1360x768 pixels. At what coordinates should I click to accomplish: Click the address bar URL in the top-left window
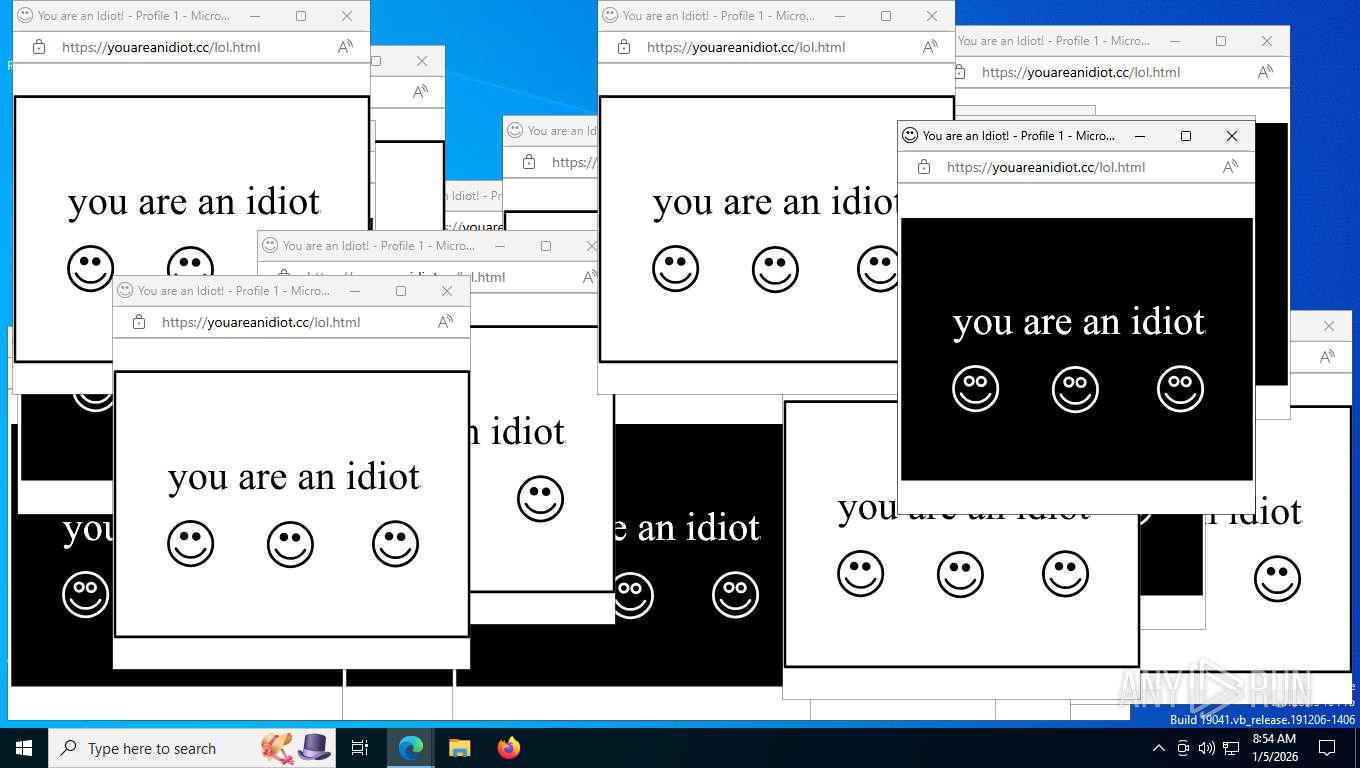point(161,47)
